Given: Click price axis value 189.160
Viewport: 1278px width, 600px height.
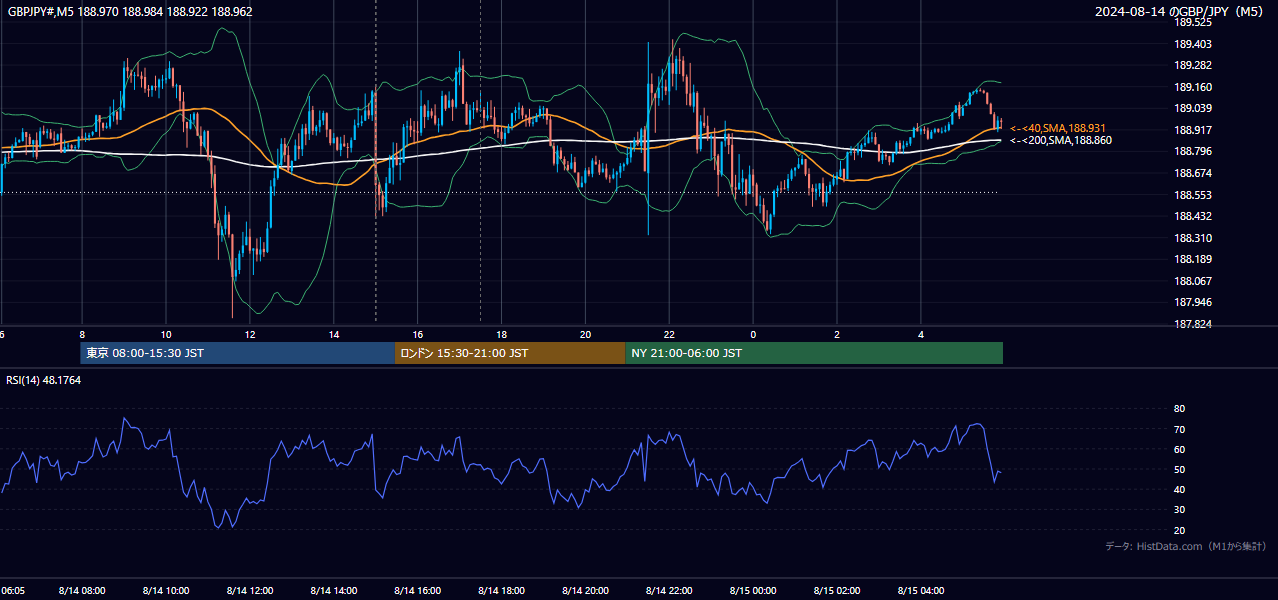Looking at the screenshot, I should click(1193, 87).
